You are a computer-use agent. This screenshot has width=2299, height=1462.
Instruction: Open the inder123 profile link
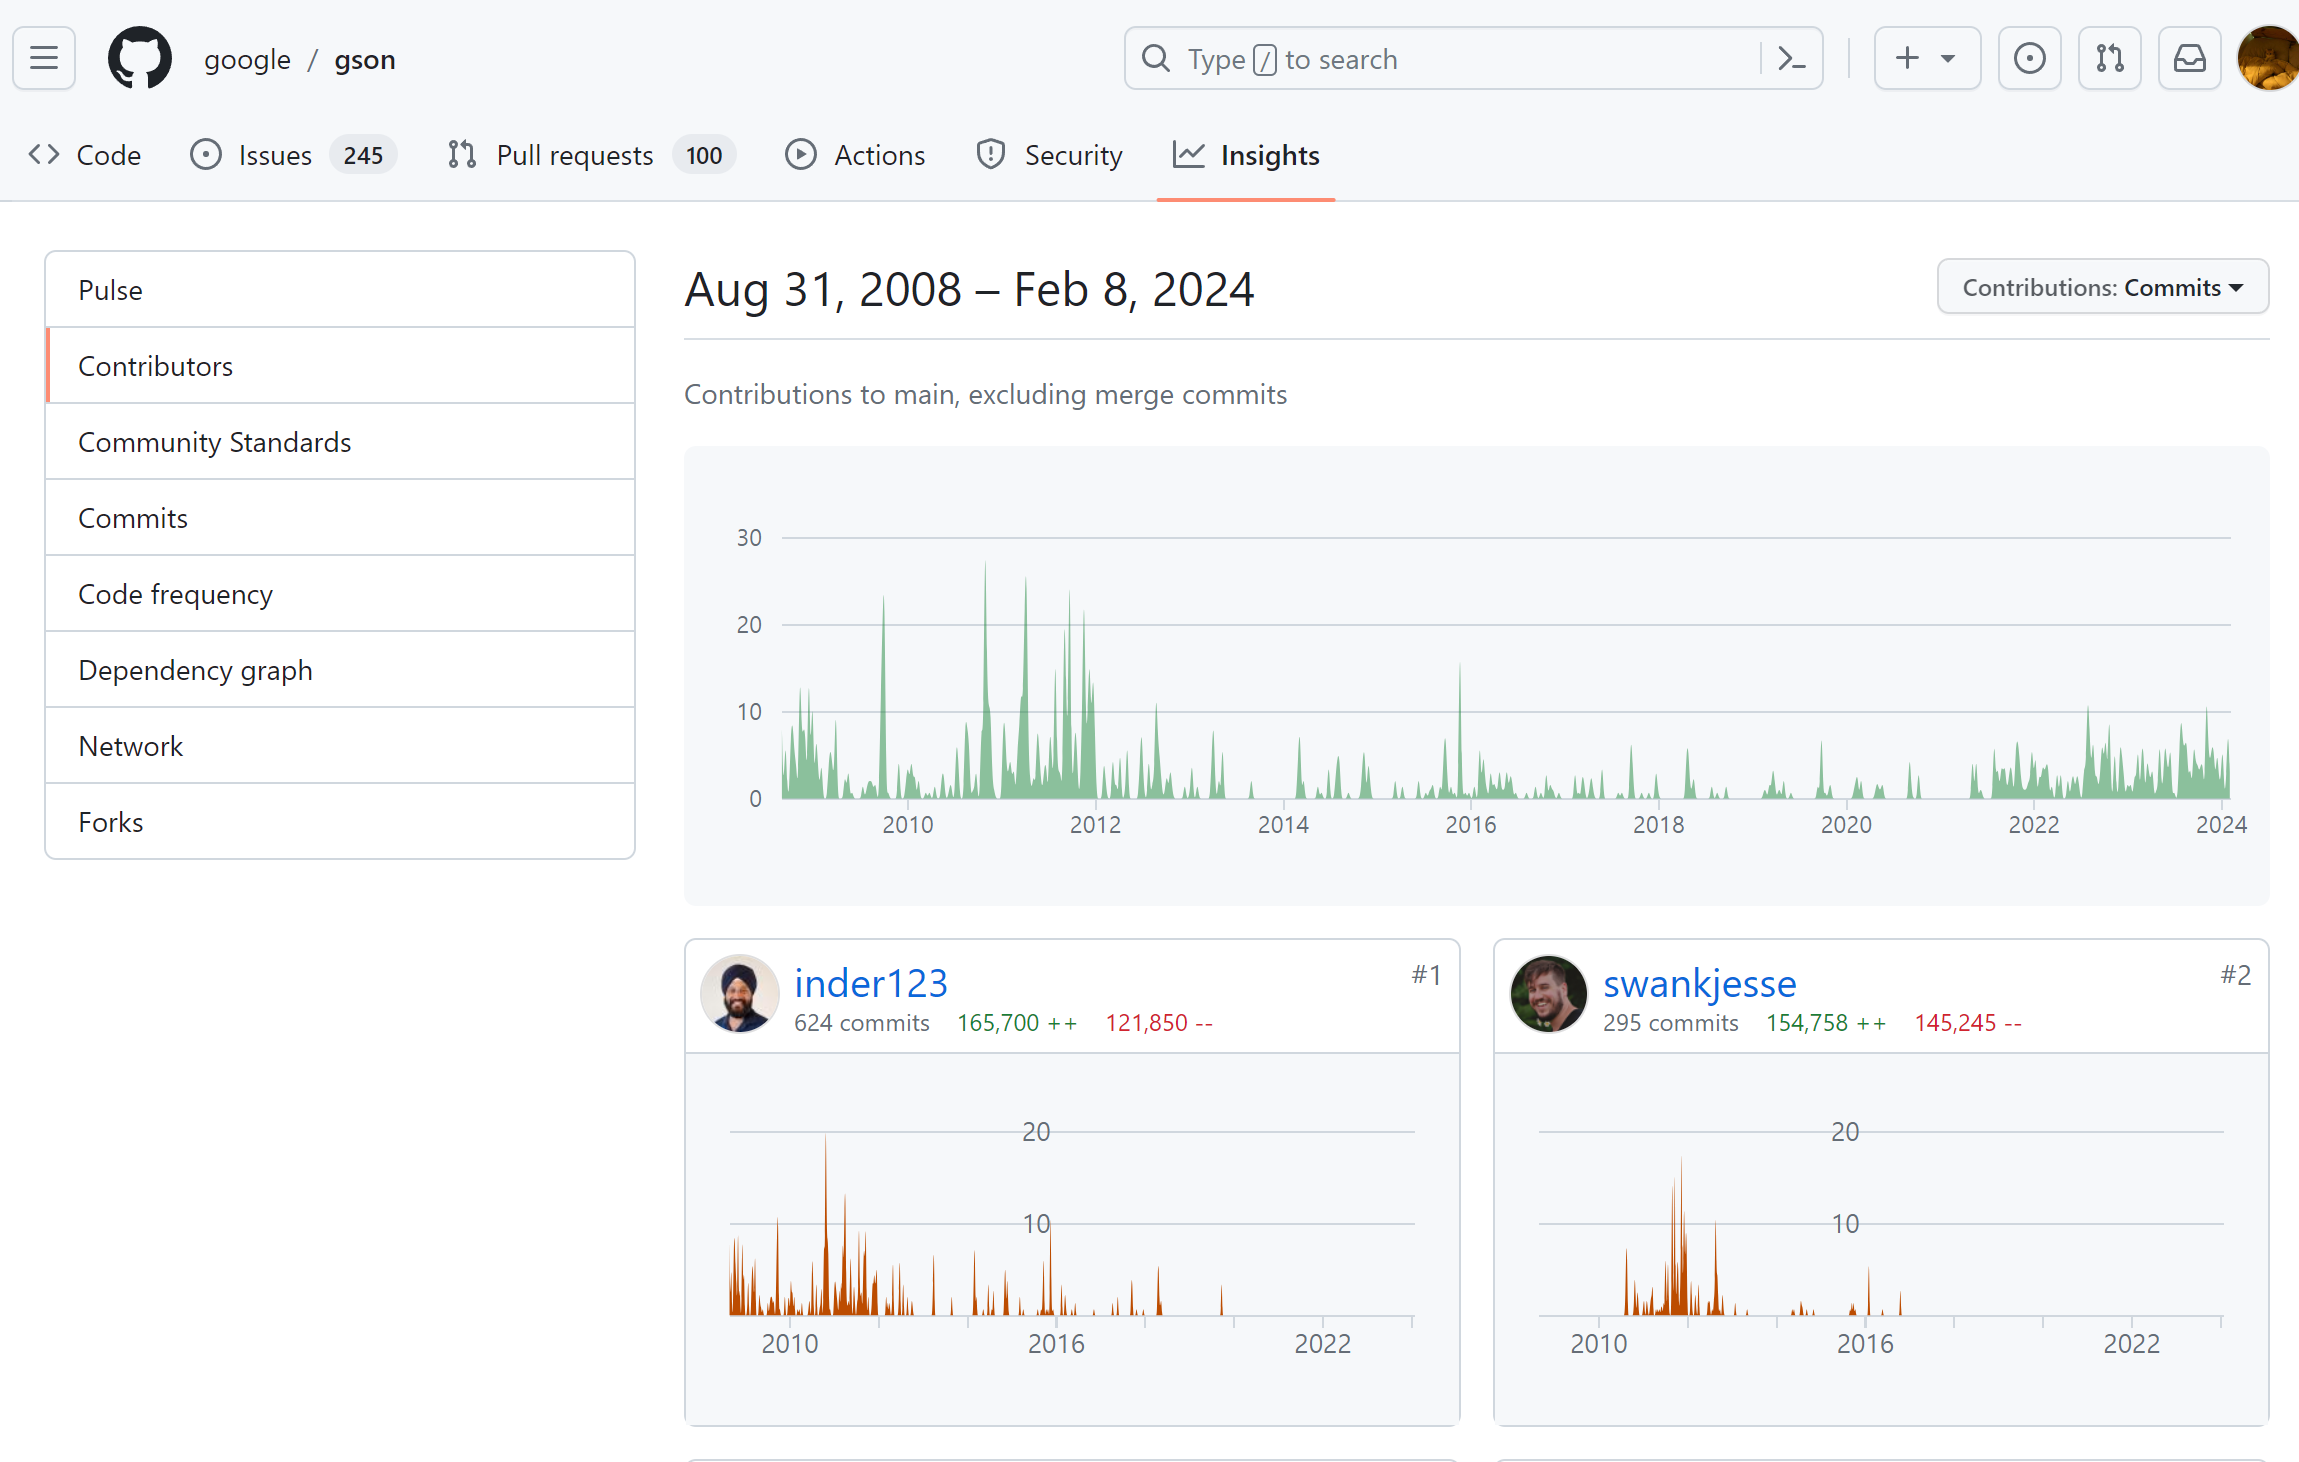[870, 984]
